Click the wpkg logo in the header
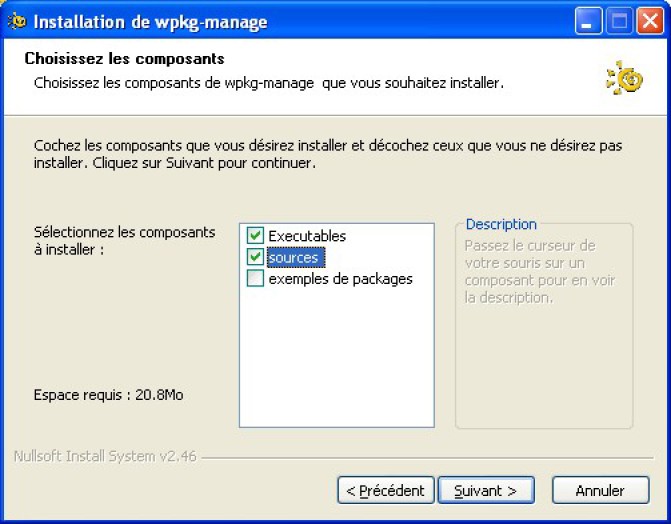Screen dimensions: 671x524 click(625, 78)
